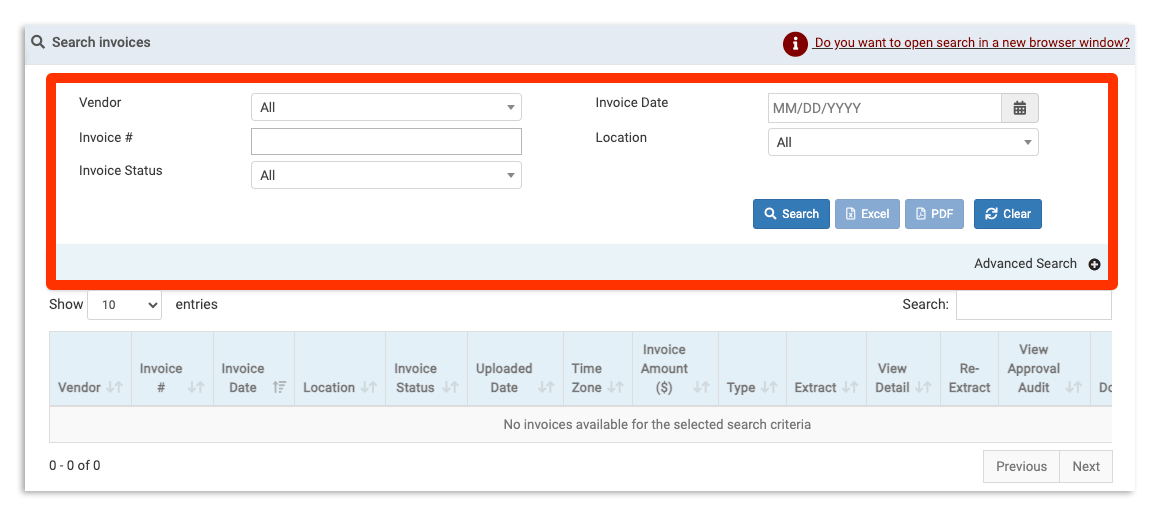Go to the Next page of results
Screen dimensions: 1160x516
pos(1085,466)
